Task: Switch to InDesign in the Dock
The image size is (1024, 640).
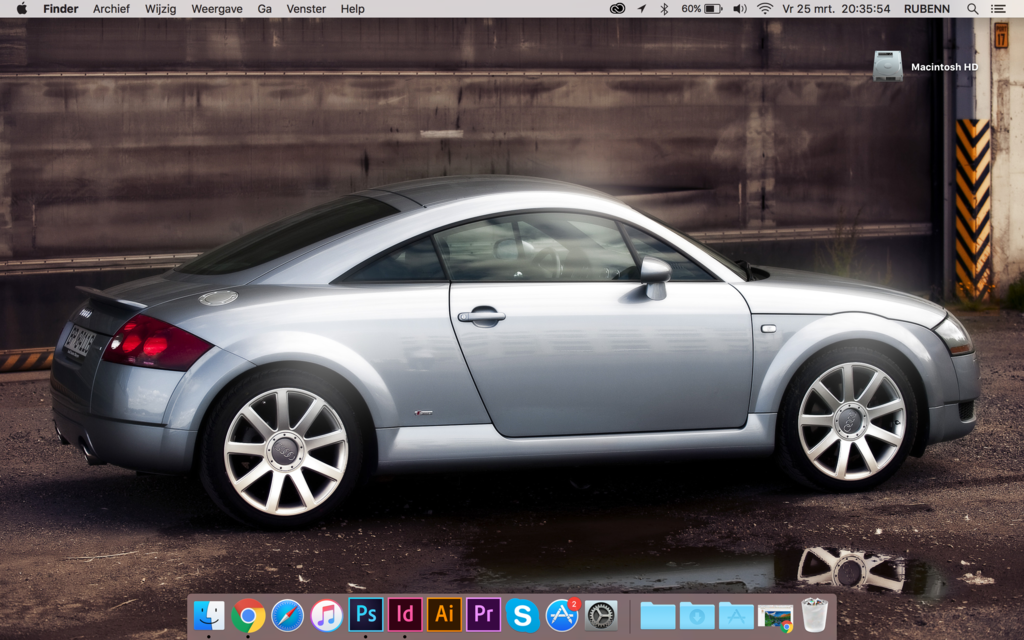Action: pos(405,615)
